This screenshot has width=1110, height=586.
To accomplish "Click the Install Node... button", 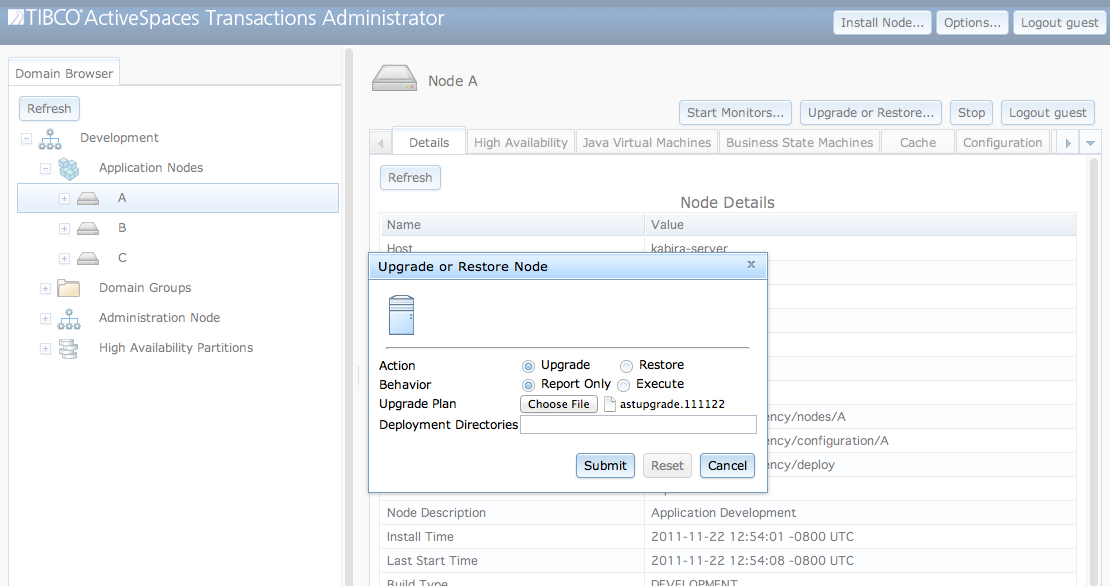I will pyautogui.click(x=882, y=23).
